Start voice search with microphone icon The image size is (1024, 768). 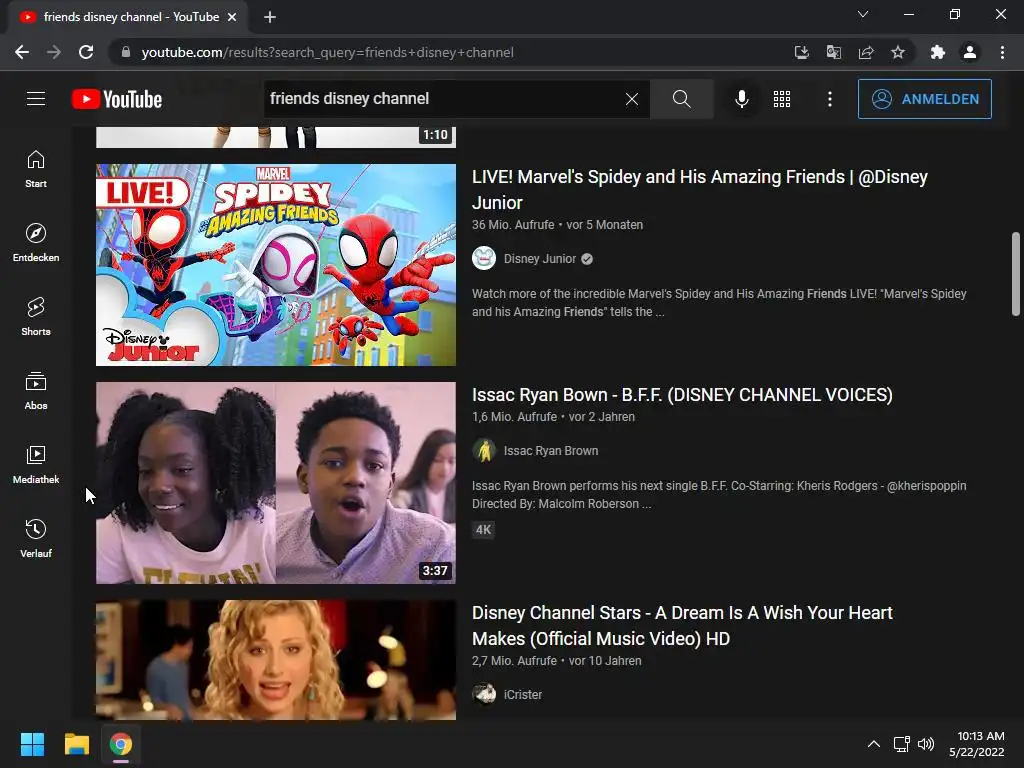pos(741,99)
